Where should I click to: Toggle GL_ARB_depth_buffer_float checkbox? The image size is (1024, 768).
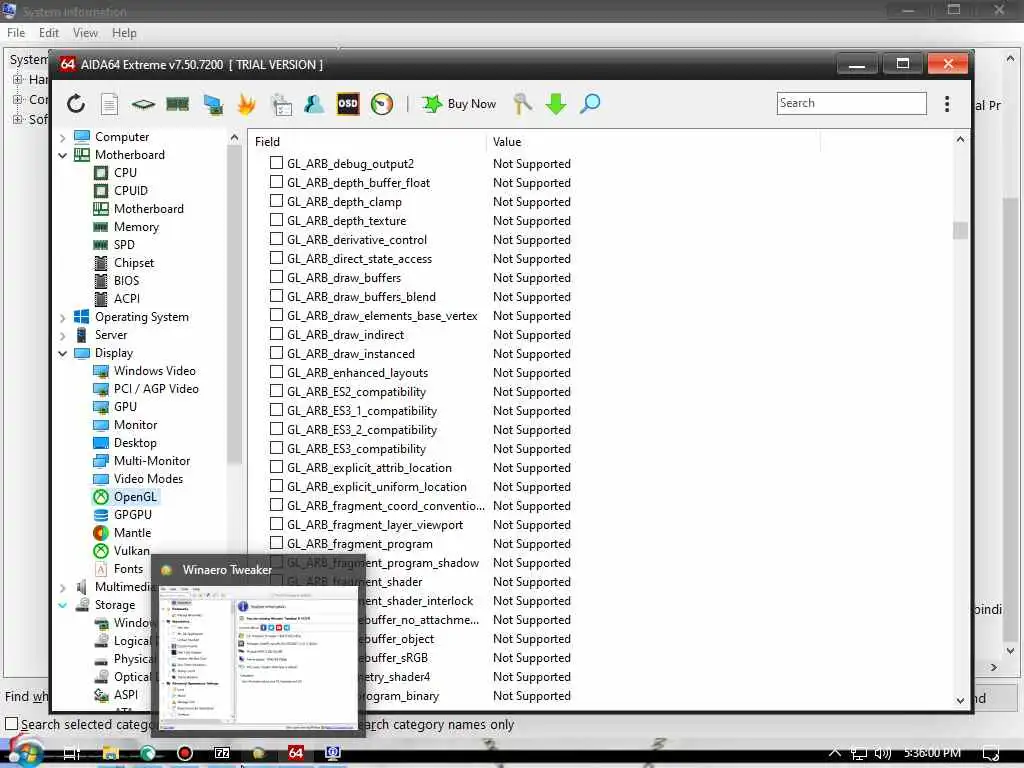[276, 182]
